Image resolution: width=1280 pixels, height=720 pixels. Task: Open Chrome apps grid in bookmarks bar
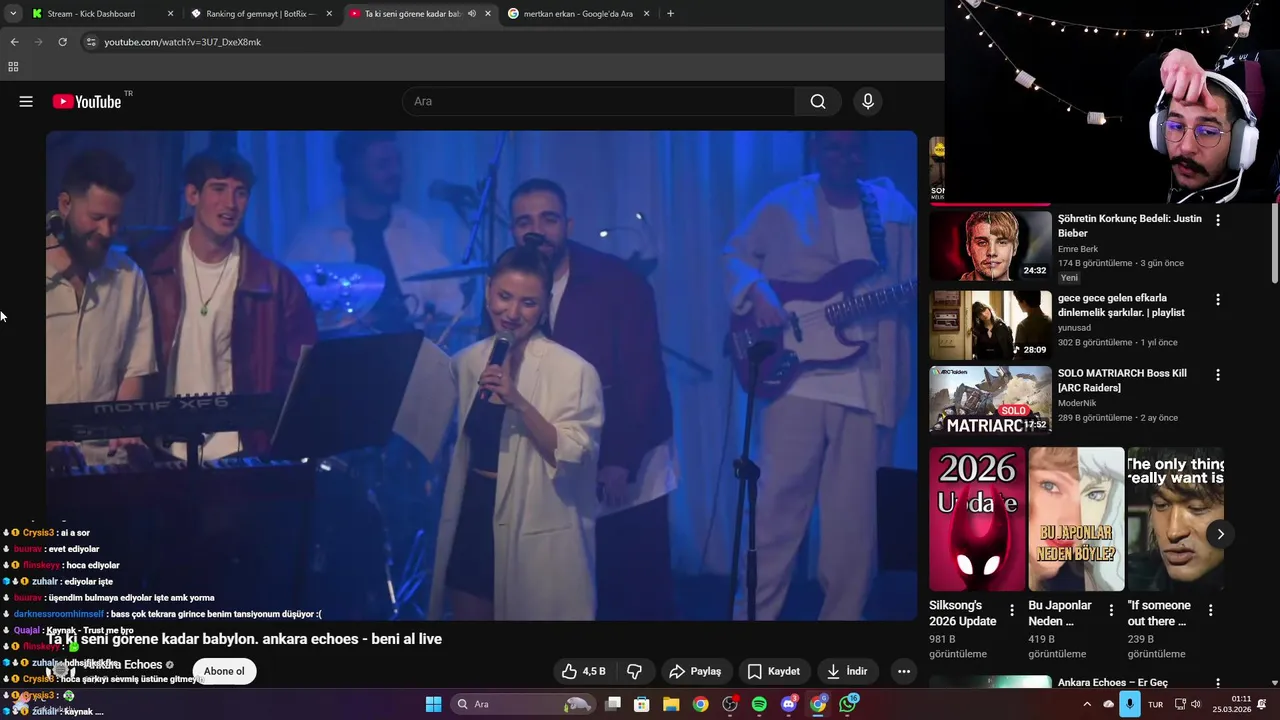click(13, 67)
